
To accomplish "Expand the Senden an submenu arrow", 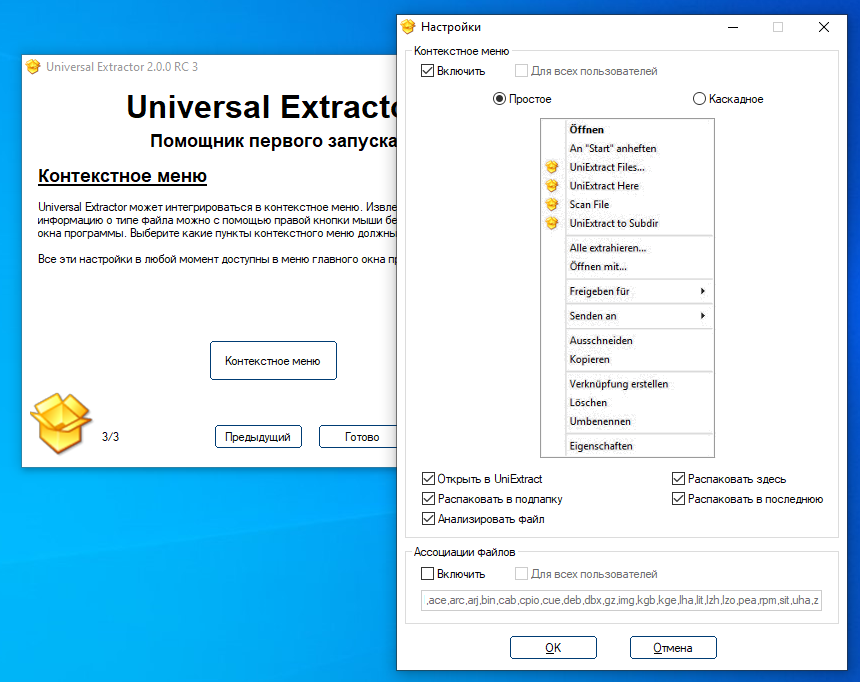I will [703, 315].
